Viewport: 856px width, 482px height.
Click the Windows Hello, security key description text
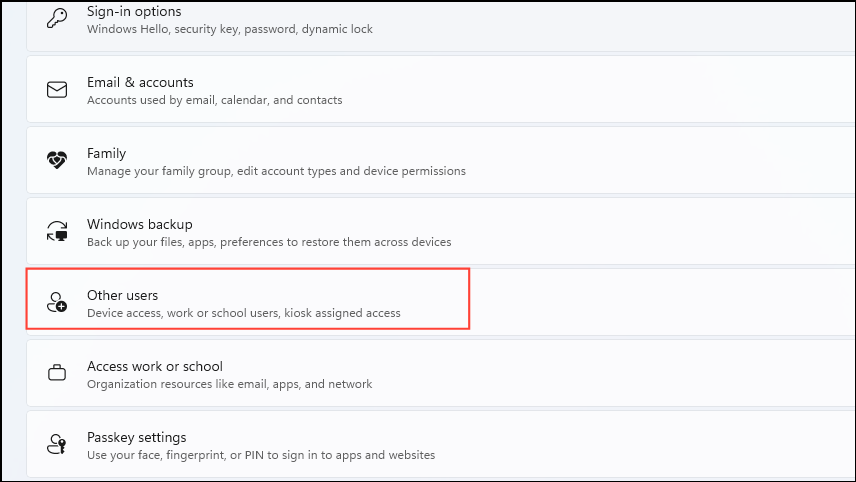230,29
